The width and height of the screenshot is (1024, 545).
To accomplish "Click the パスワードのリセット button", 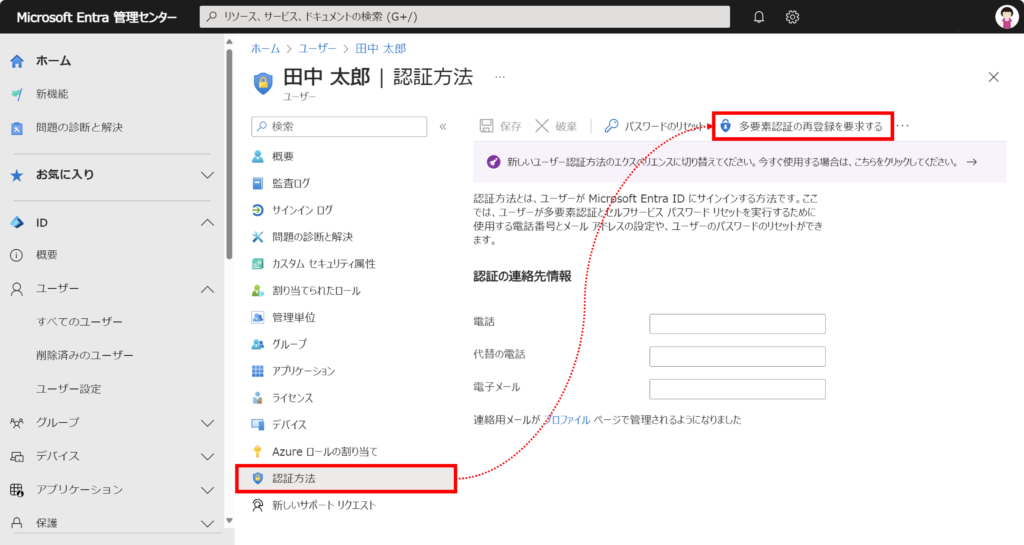I will pos(654,126).
